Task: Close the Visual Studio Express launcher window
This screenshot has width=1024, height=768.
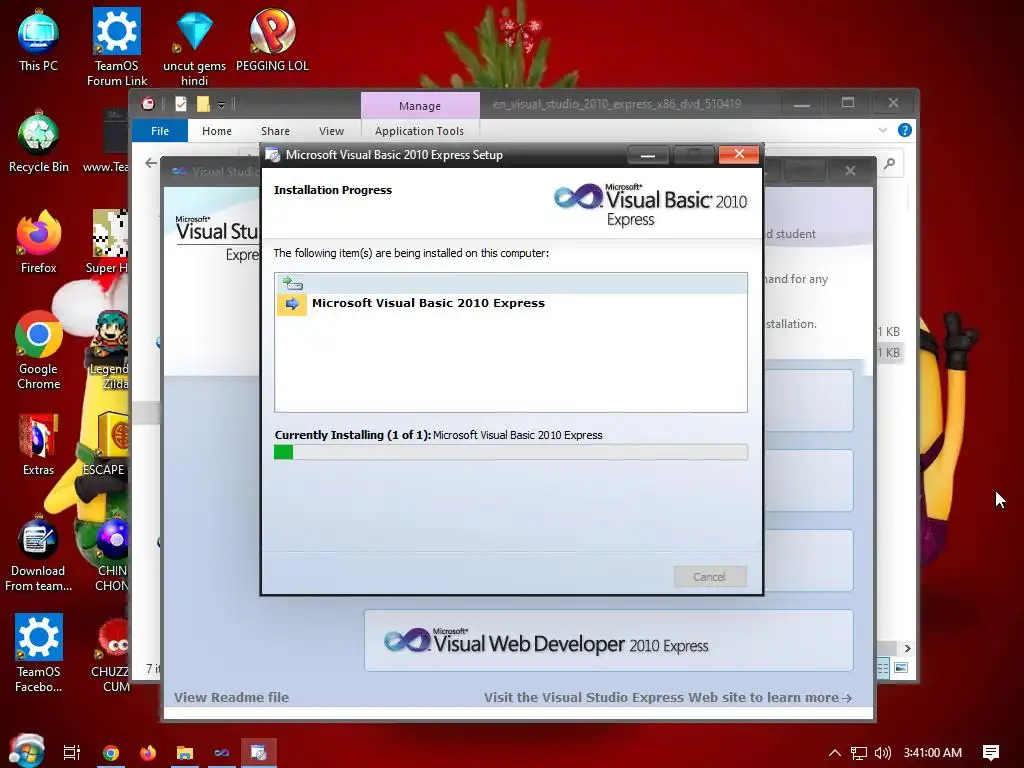Action: pos(850,170)
